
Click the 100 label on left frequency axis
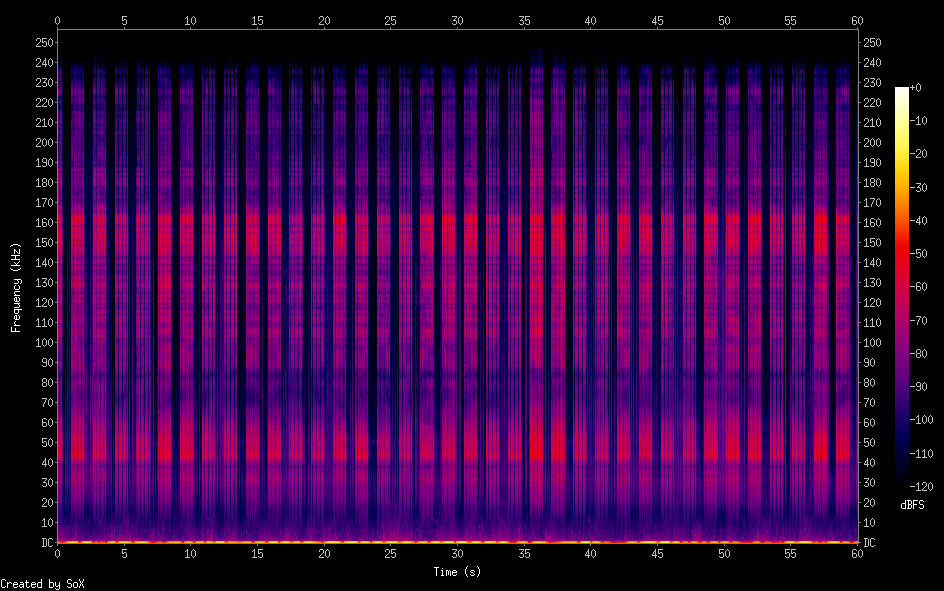(x=44, y=343)
